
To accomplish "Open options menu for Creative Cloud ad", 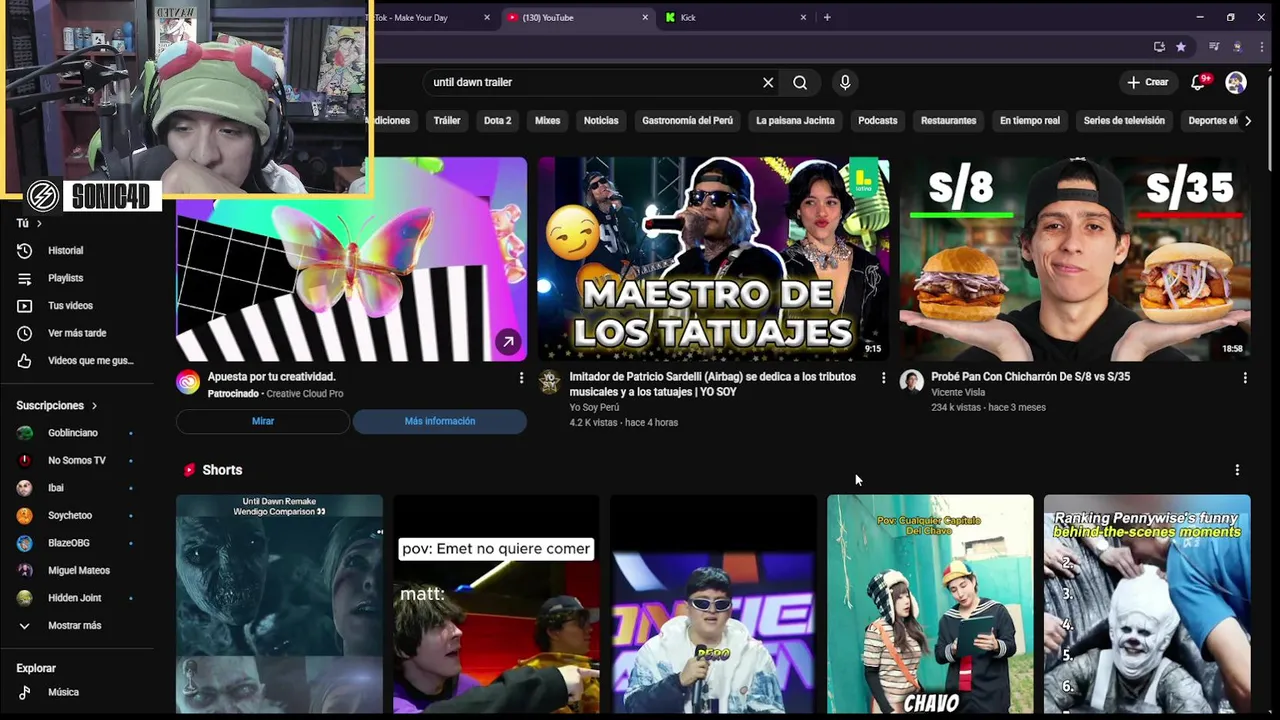I will tap(521, 378).
